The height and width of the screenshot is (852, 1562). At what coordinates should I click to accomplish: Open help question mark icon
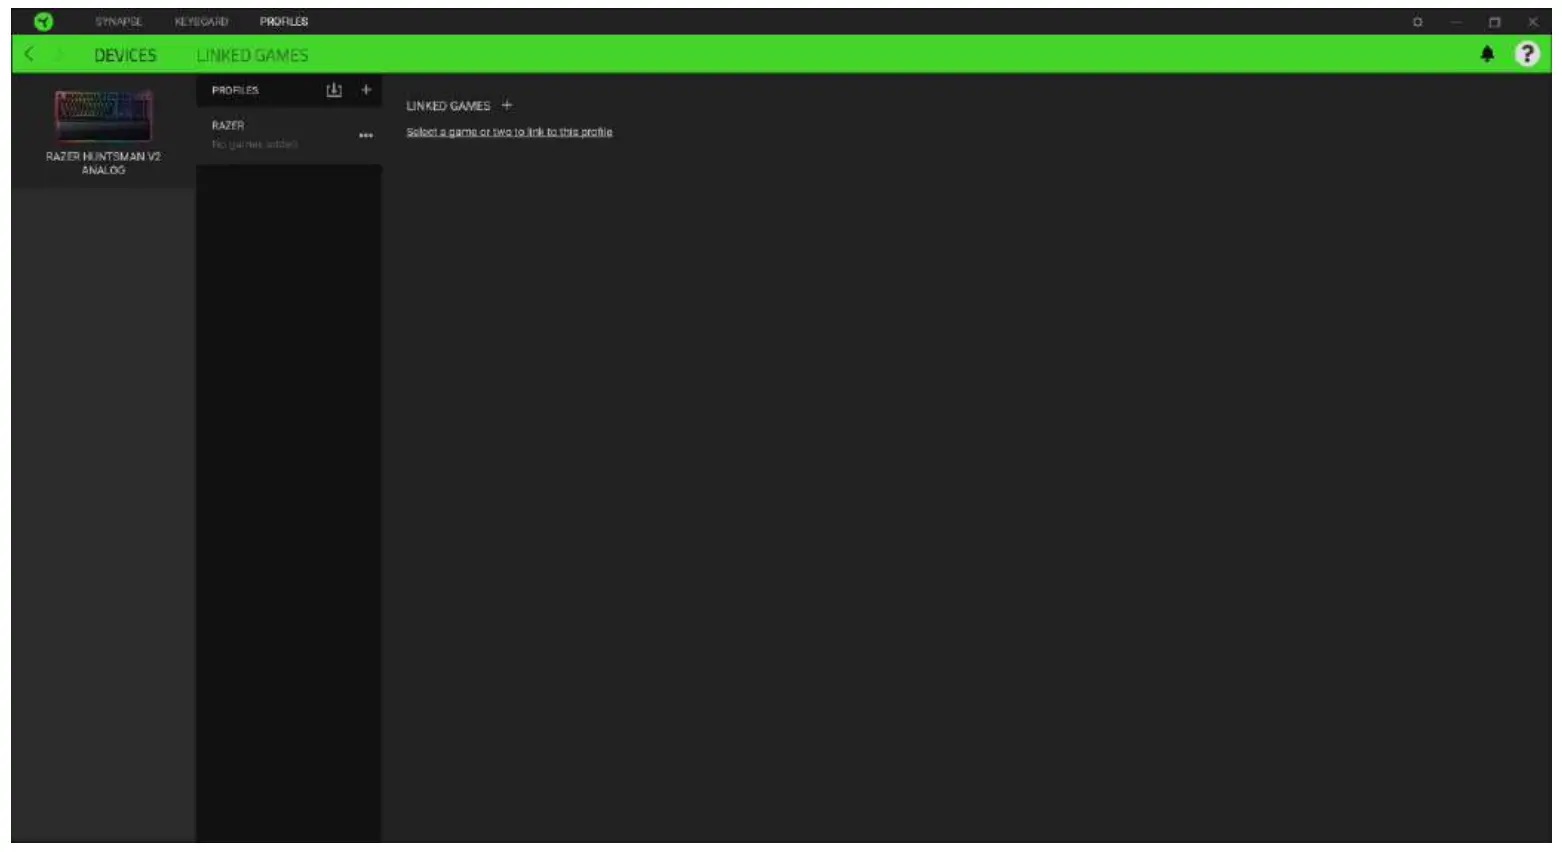[1526, 54]
